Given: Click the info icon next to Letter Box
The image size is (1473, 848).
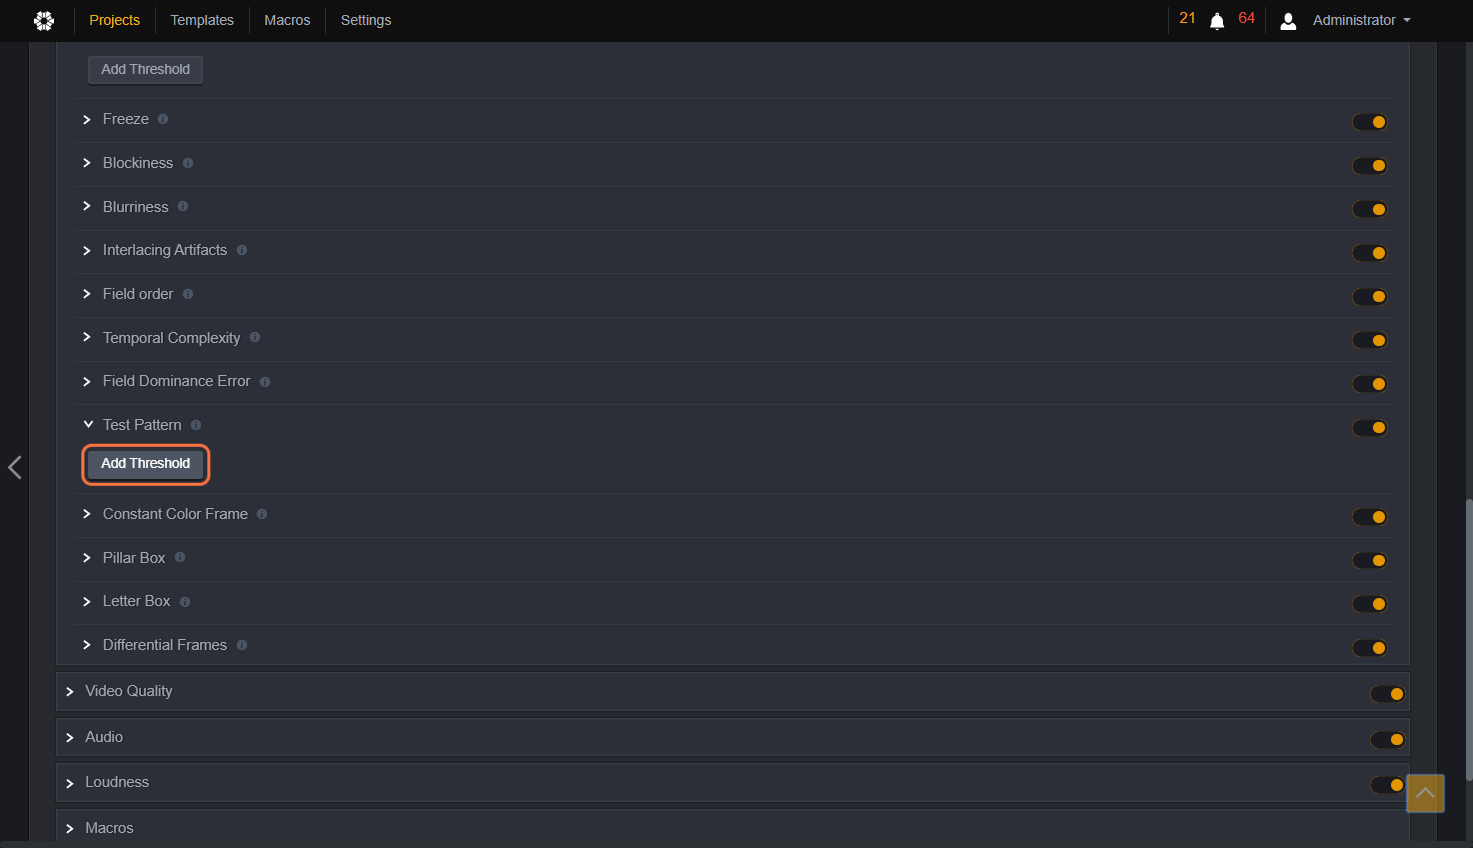Looking at the screenshot, I should 185,601.
